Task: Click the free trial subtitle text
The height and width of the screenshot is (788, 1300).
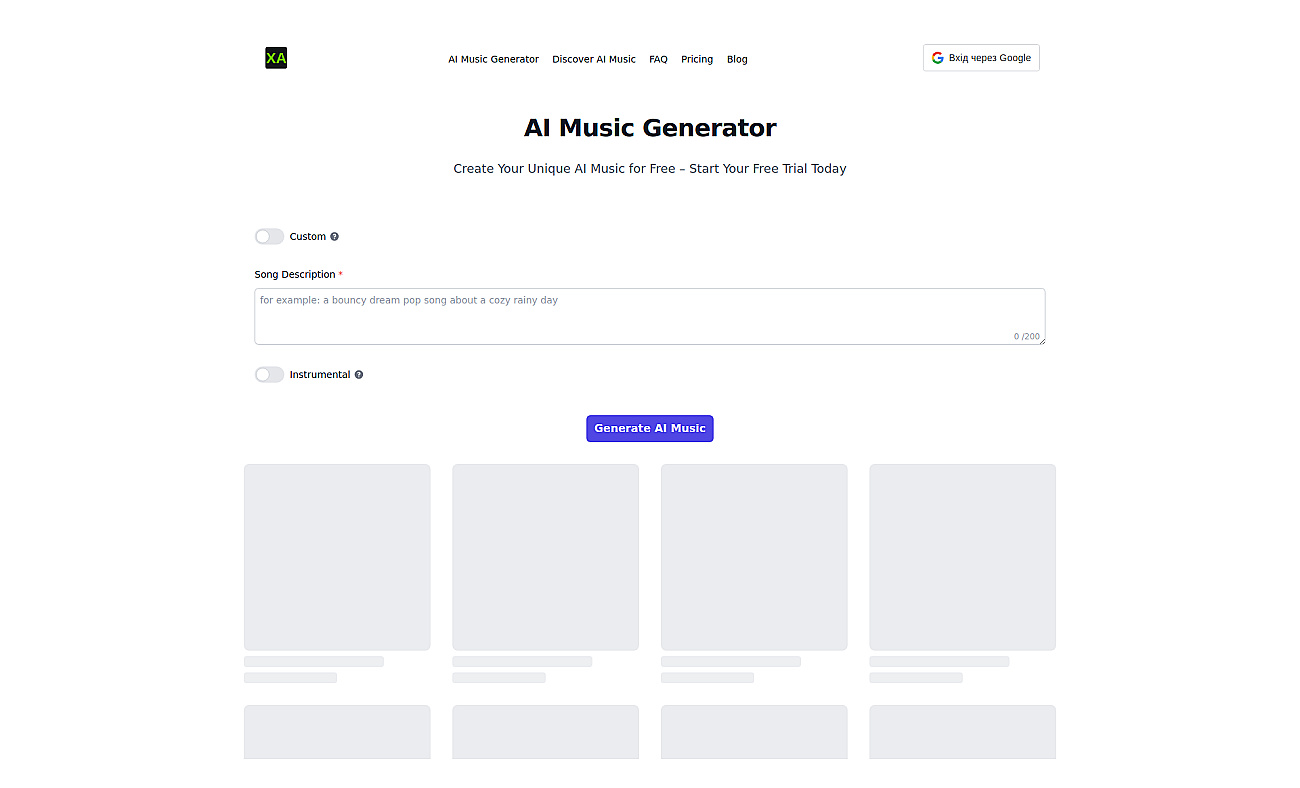Action: point(650,169)
